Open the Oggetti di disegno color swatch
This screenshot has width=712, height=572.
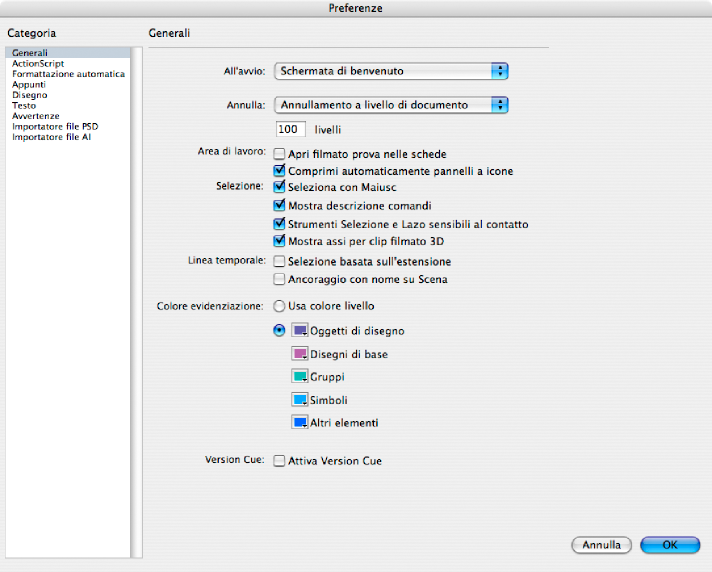click(x=300, y=330)
